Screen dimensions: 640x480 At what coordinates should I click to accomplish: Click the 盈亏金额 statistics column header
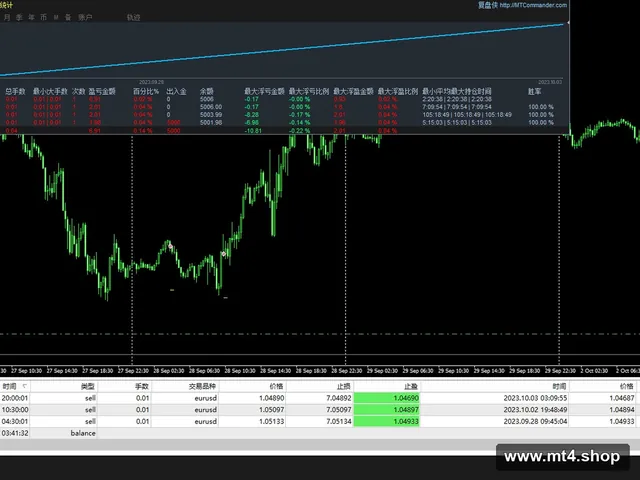102,91
